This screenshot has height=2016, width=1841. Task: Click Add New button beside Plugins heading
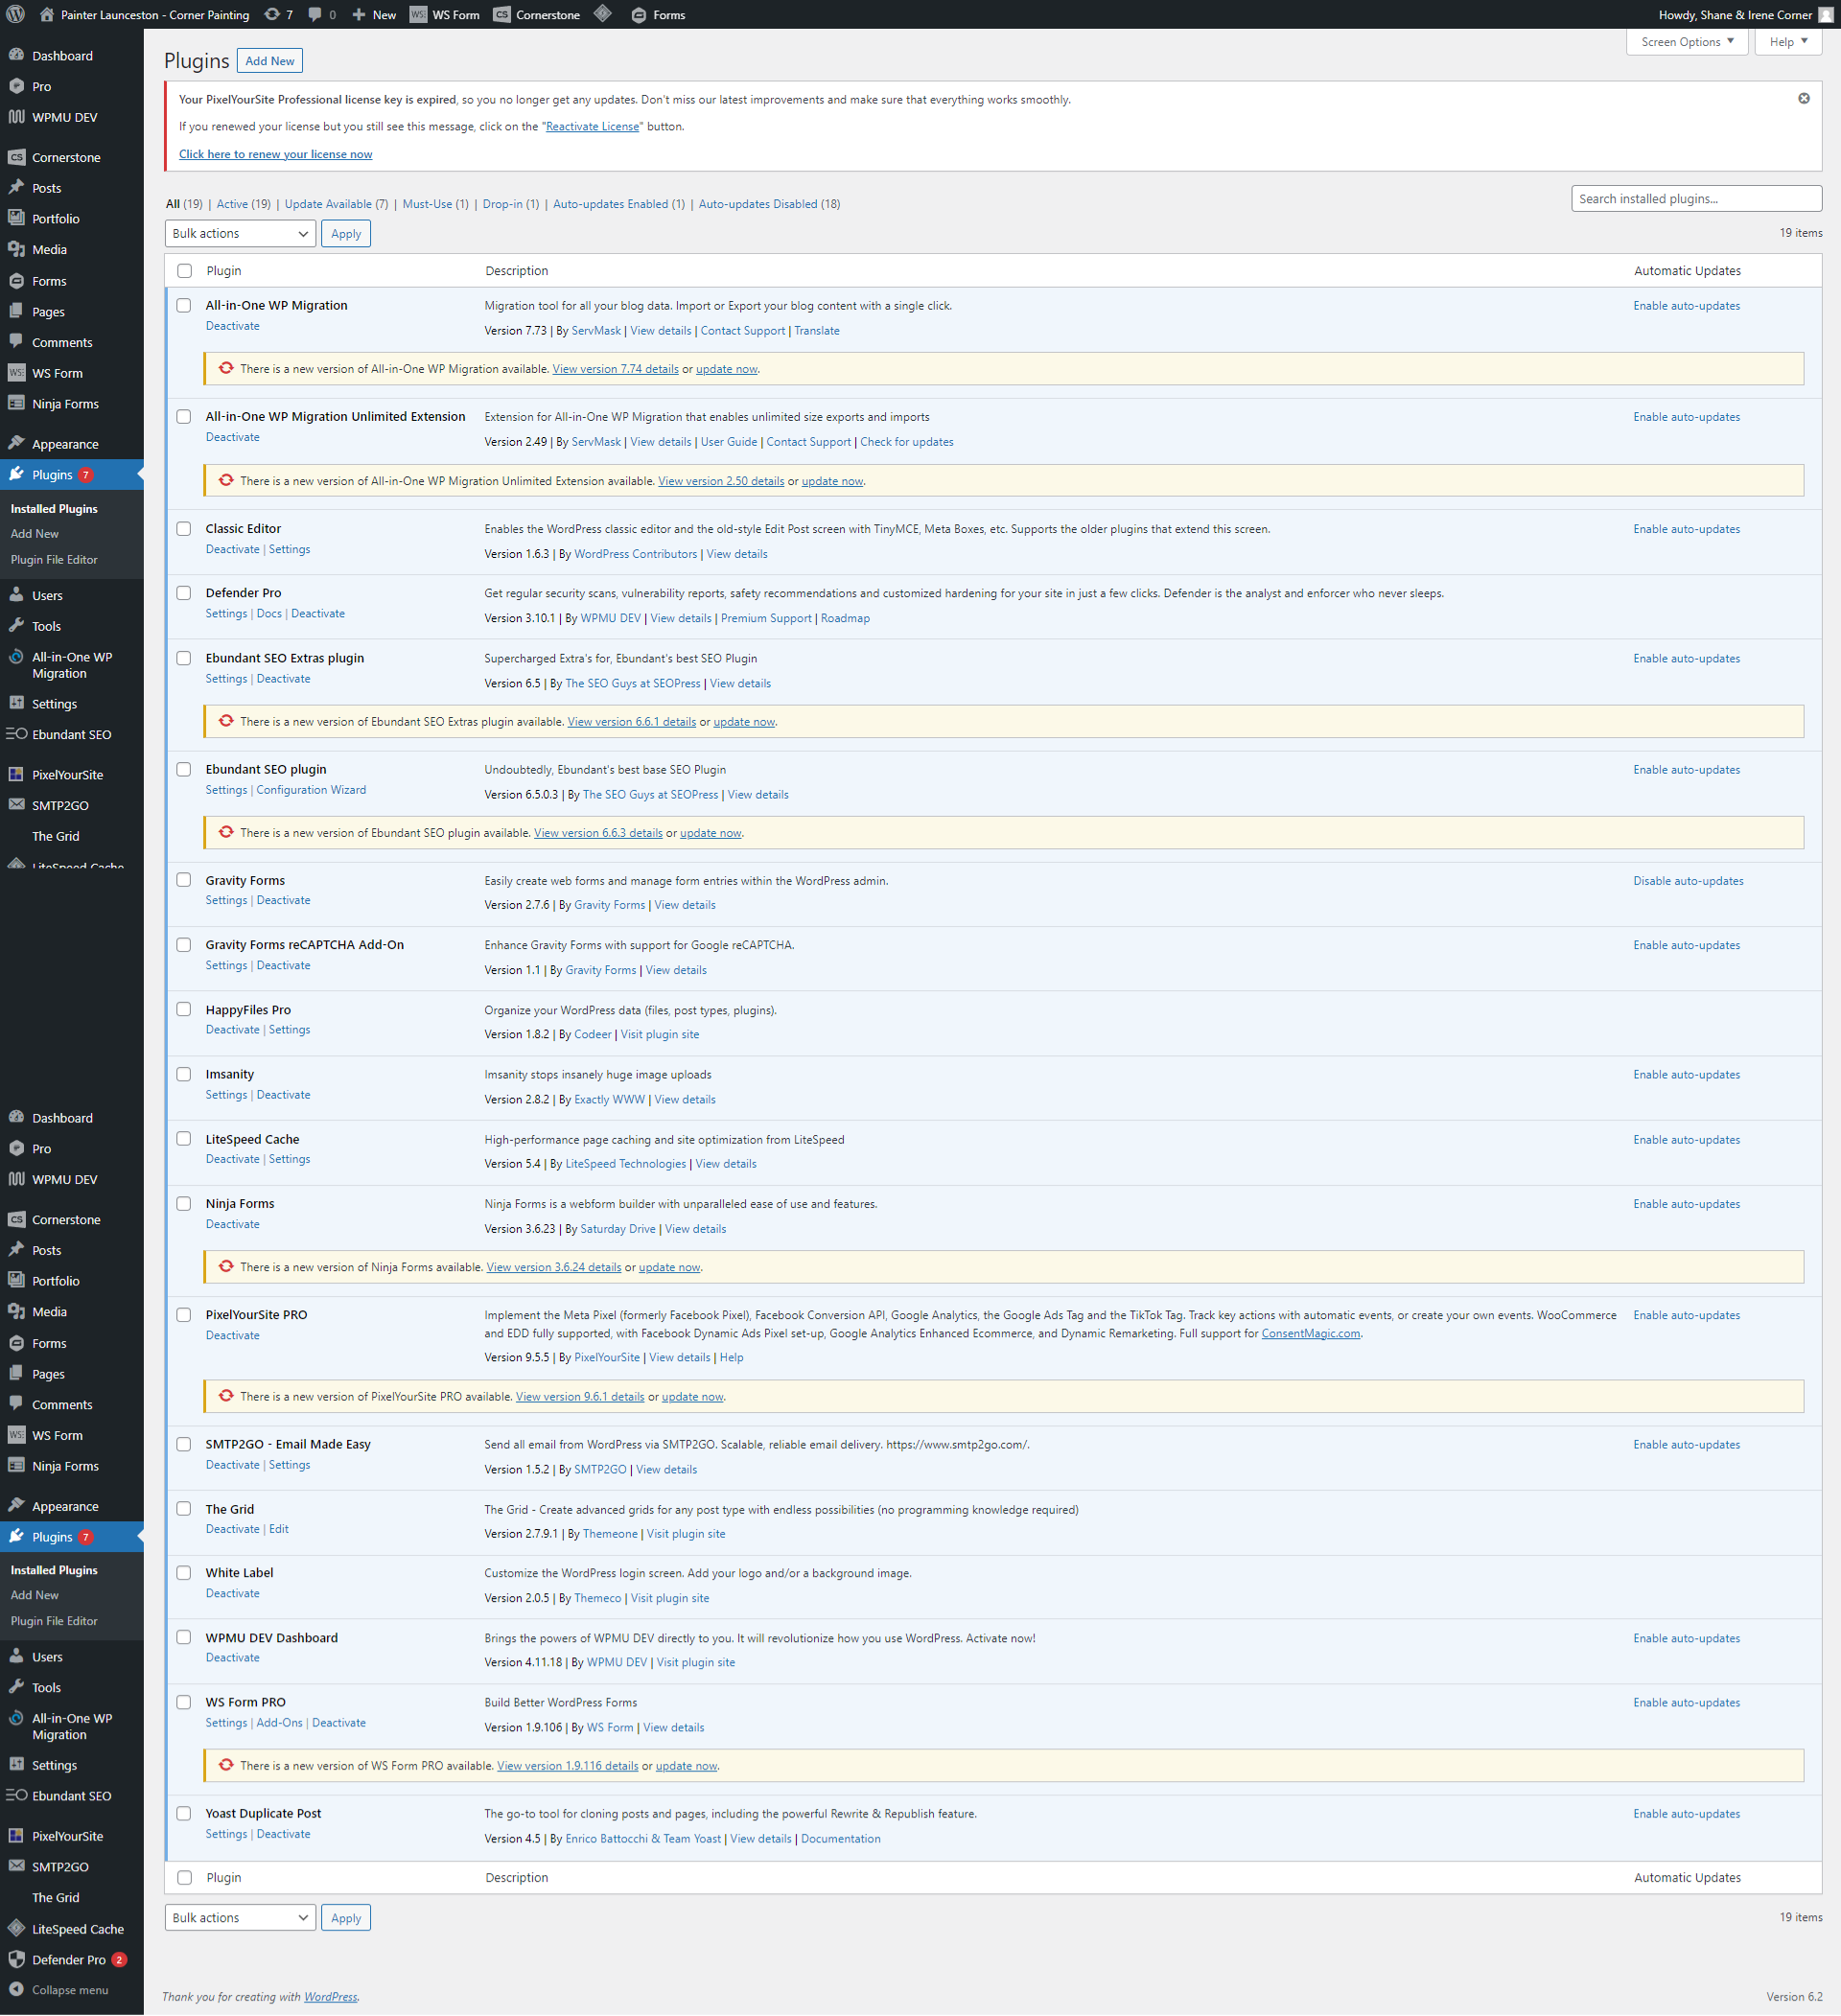pos(270,61)
